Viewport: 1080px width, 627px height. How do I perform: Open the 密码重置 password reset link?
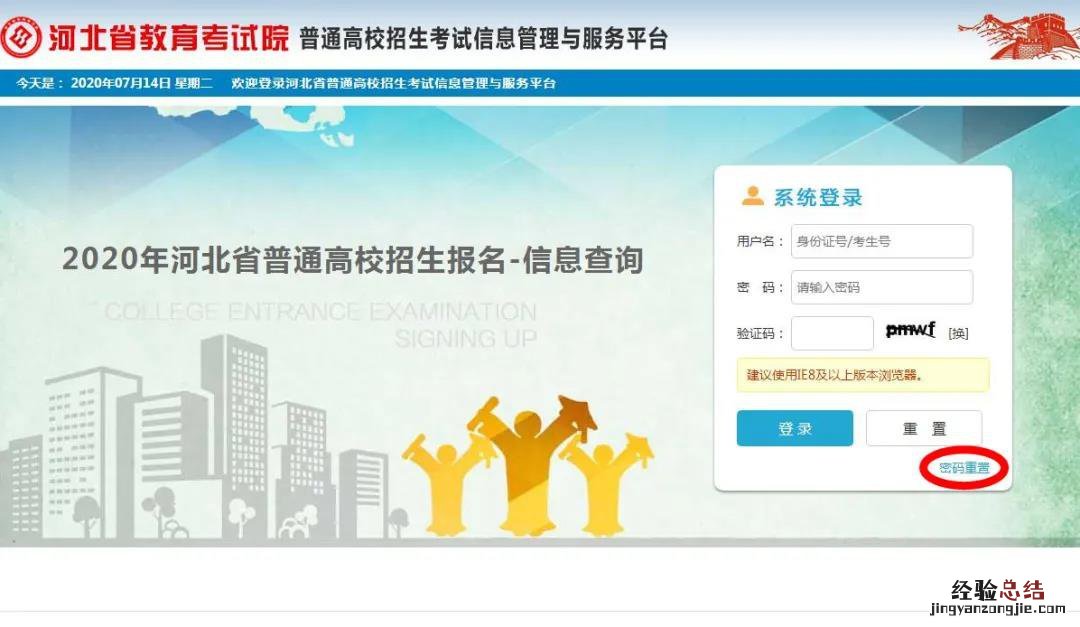[964, 468]
